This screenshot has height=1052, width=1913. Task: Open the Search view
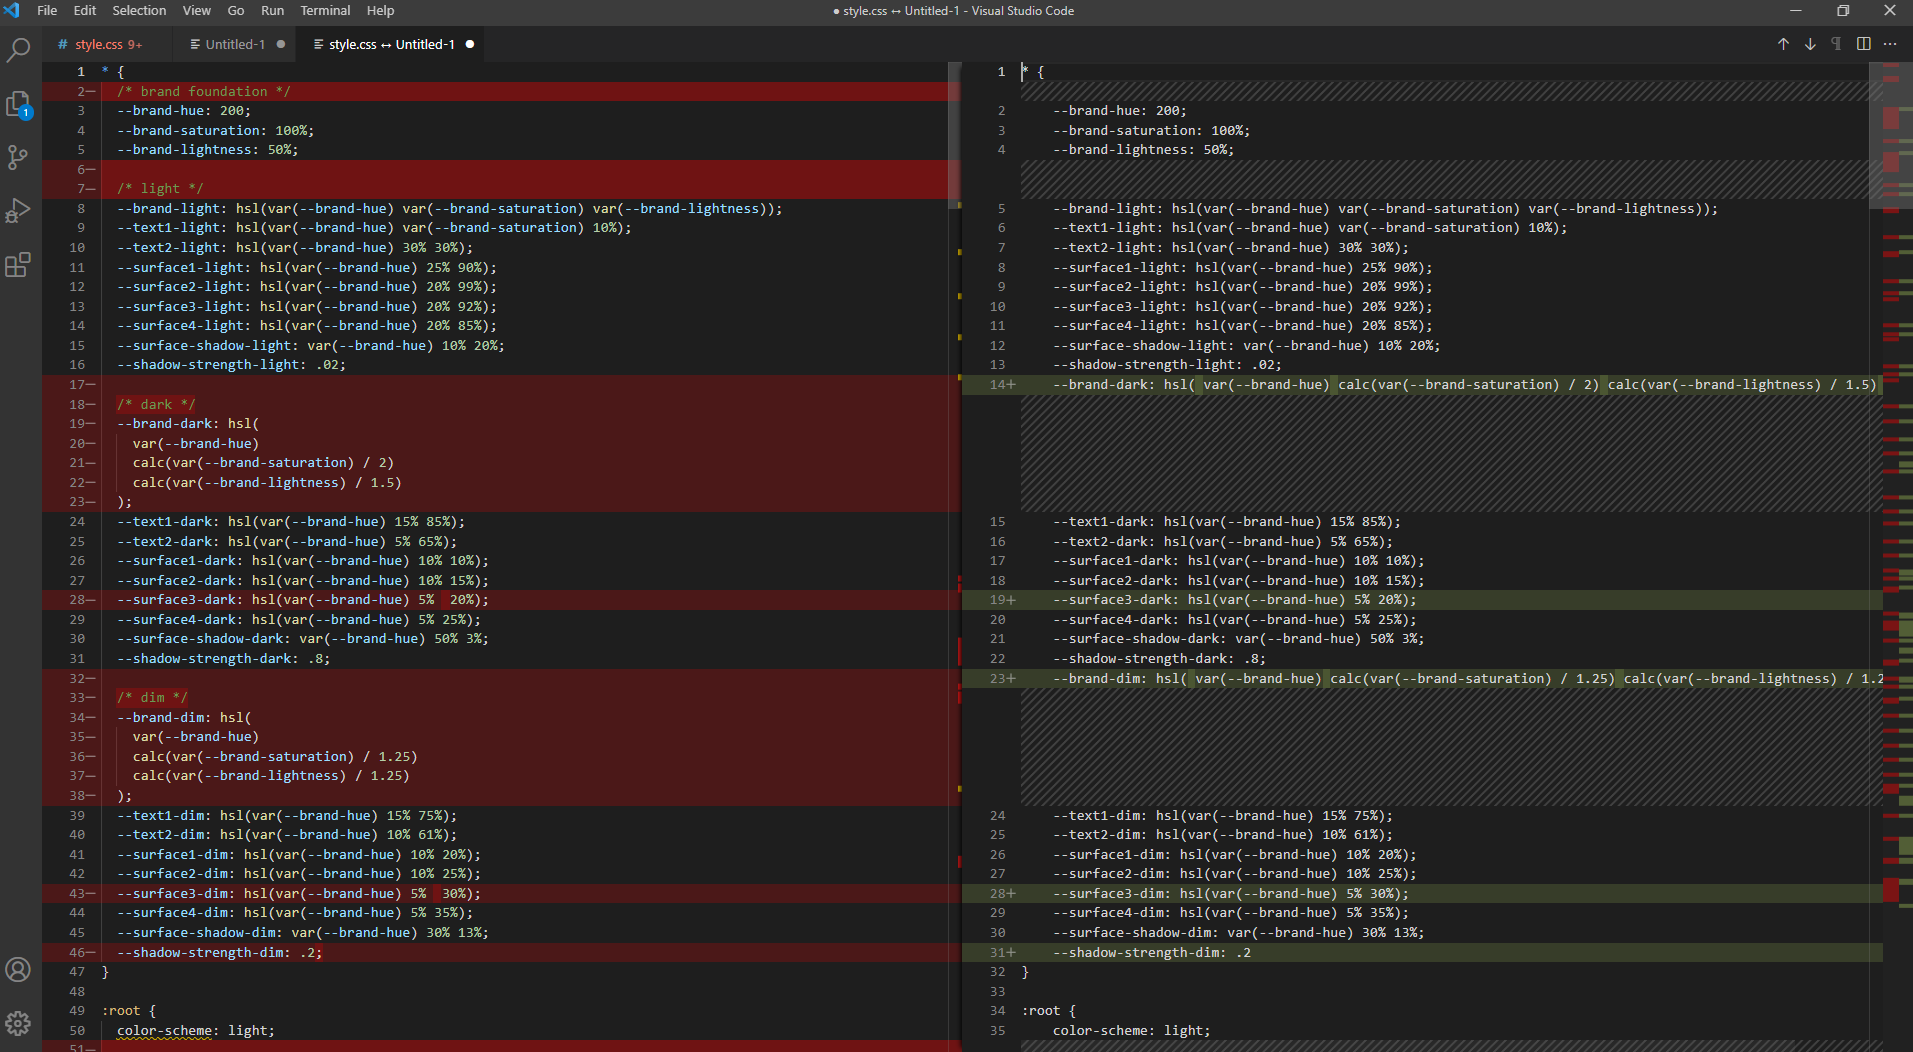pyautogui.click(x=19, y=48)
